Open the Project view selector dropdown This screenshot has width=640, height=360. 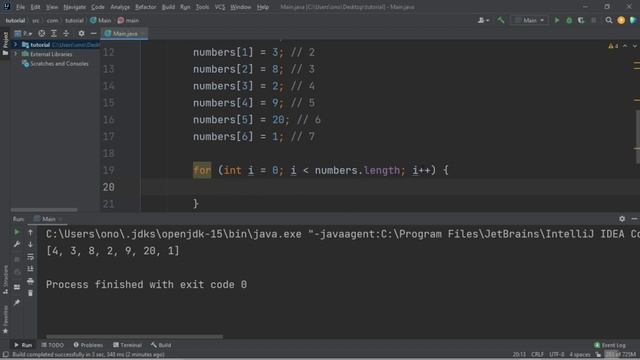coord(23,33)
